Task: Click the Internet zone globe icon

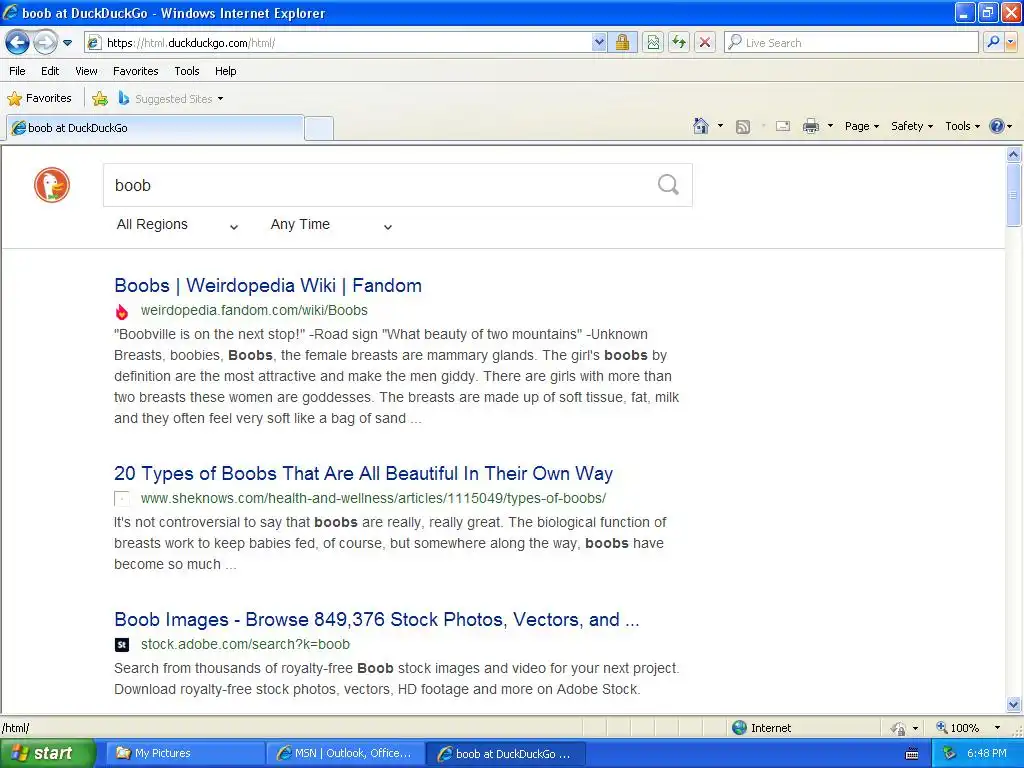Action: pyautogui.click(x=739, y=728)
